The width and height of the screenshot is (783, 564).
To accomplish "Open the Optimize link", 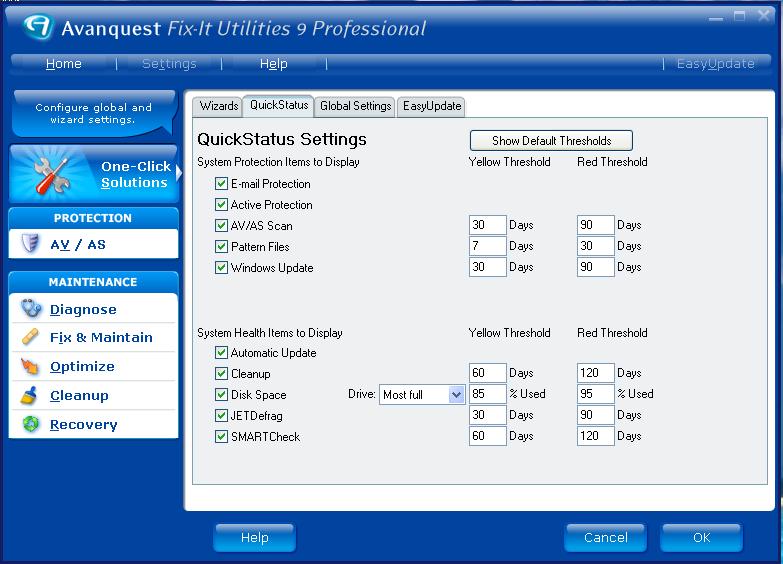I will point(82,366).
